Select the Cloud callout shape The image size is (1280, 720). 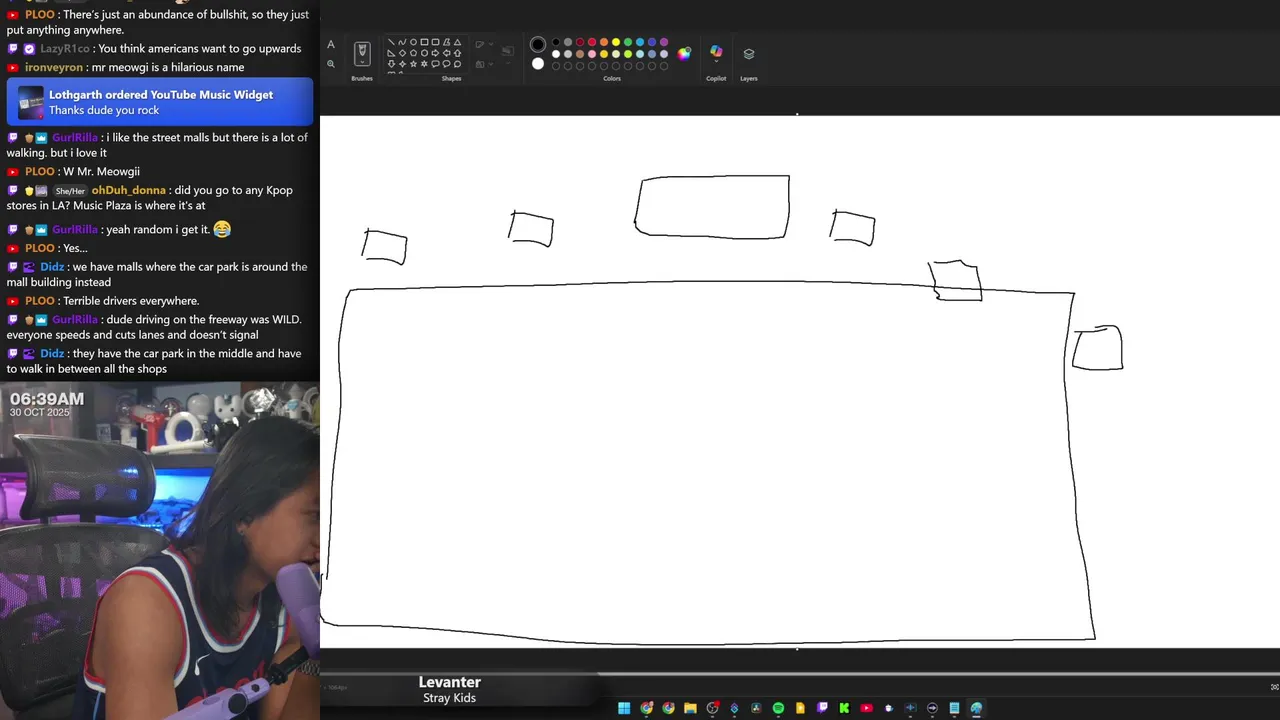[x=458, y=64]
